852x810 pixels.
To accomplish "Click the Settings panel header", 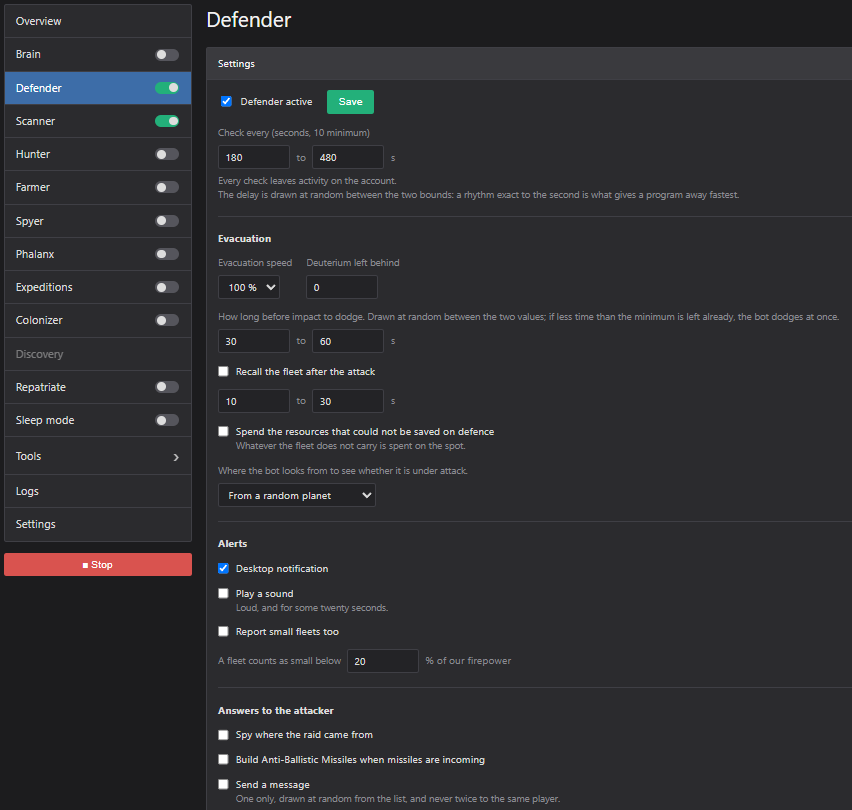I will coord(529,64).
